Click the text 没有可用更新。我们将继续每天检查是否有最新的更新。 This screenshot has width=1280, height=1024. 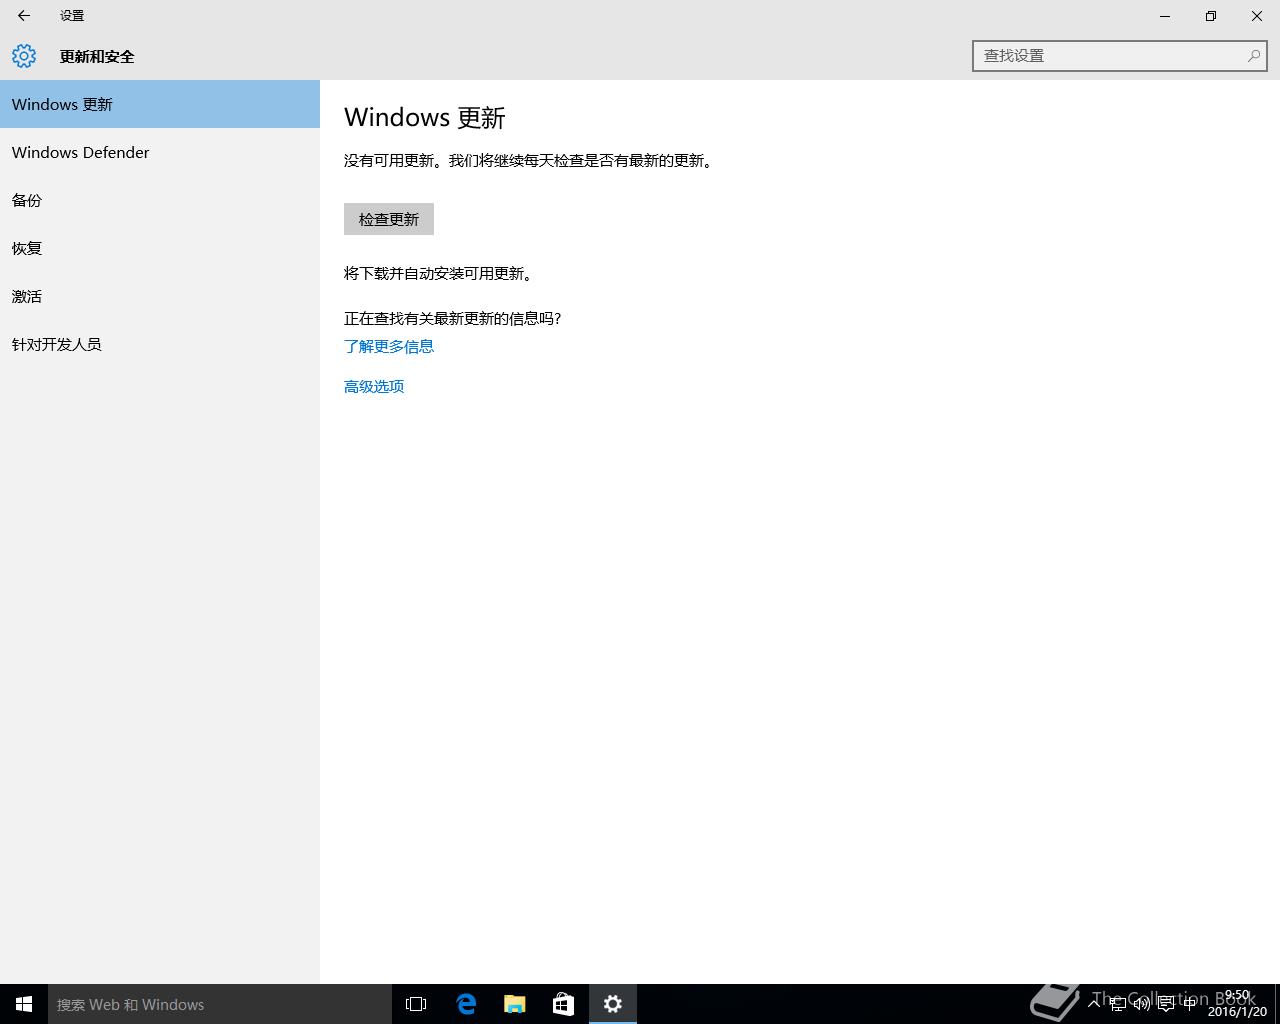pos(530,160)
